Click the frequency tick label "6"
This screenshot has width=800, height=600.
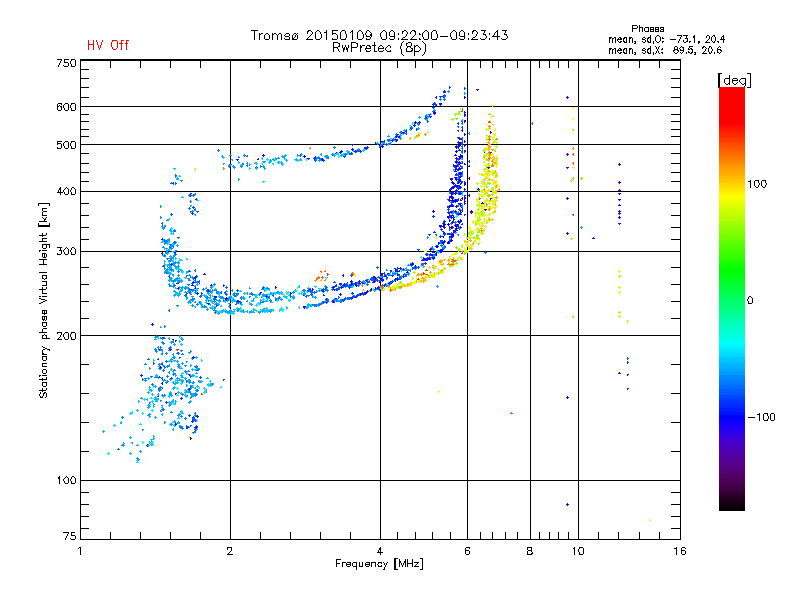pyautogui.click(x=467, y=551)
